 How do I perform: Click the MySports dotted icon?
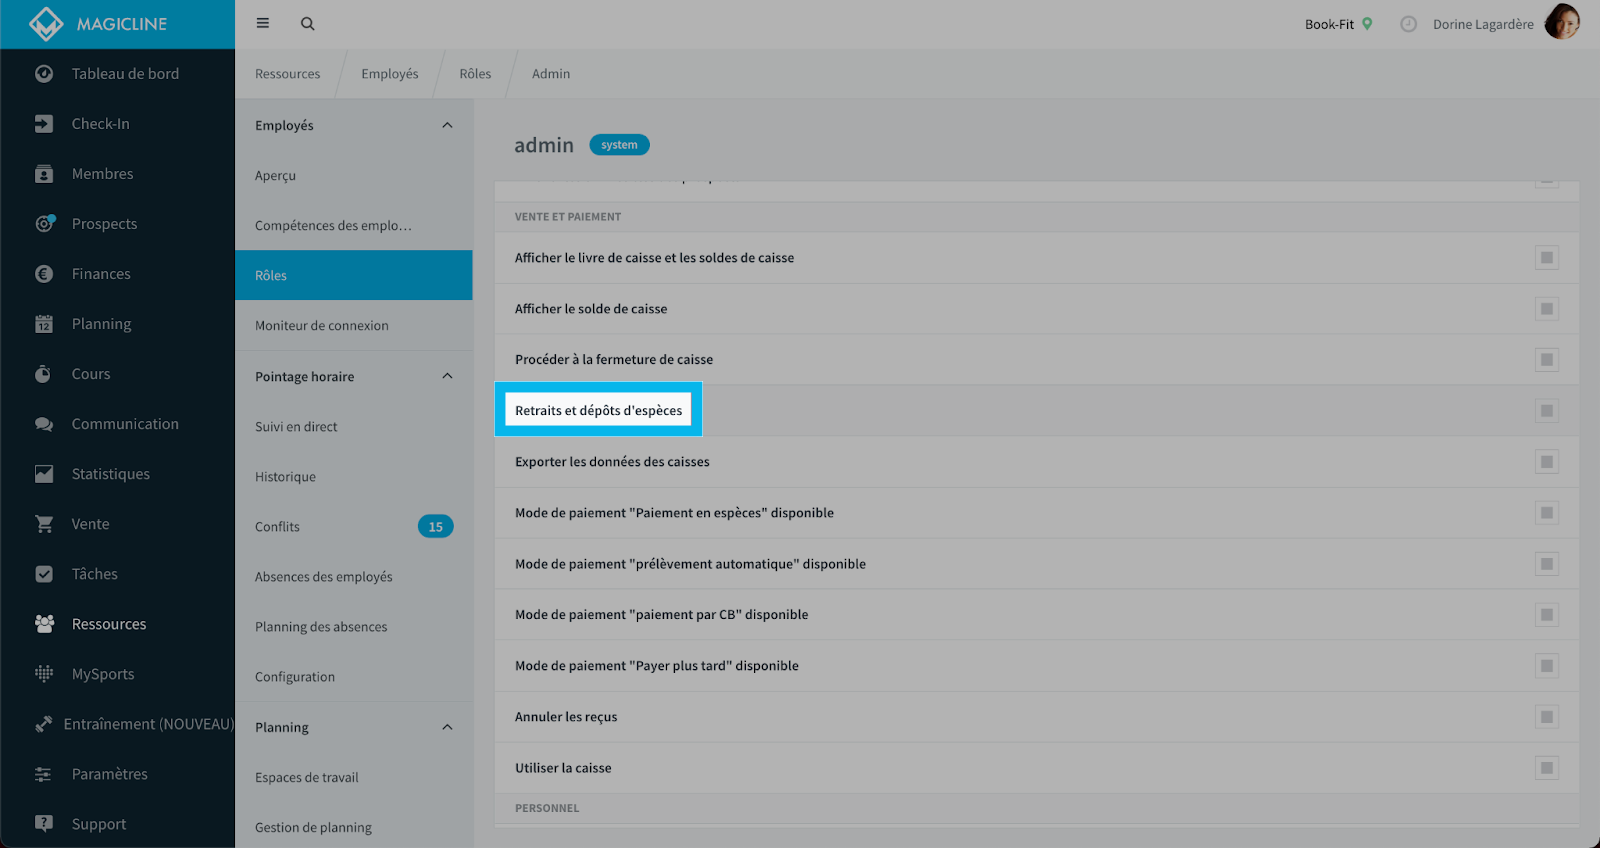(x=44, y=674)
